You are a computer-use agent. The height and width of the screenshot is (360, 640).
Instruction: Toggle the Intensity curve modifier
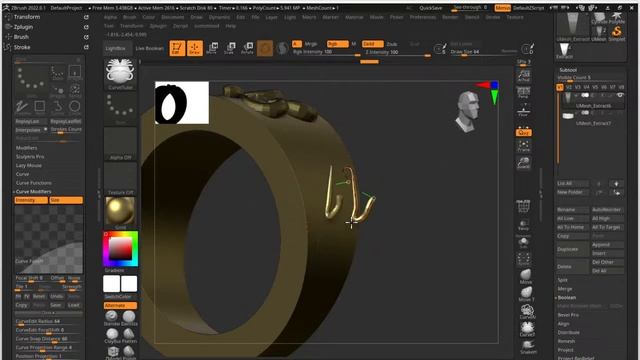pyautogui.click(x=31, y=200)
